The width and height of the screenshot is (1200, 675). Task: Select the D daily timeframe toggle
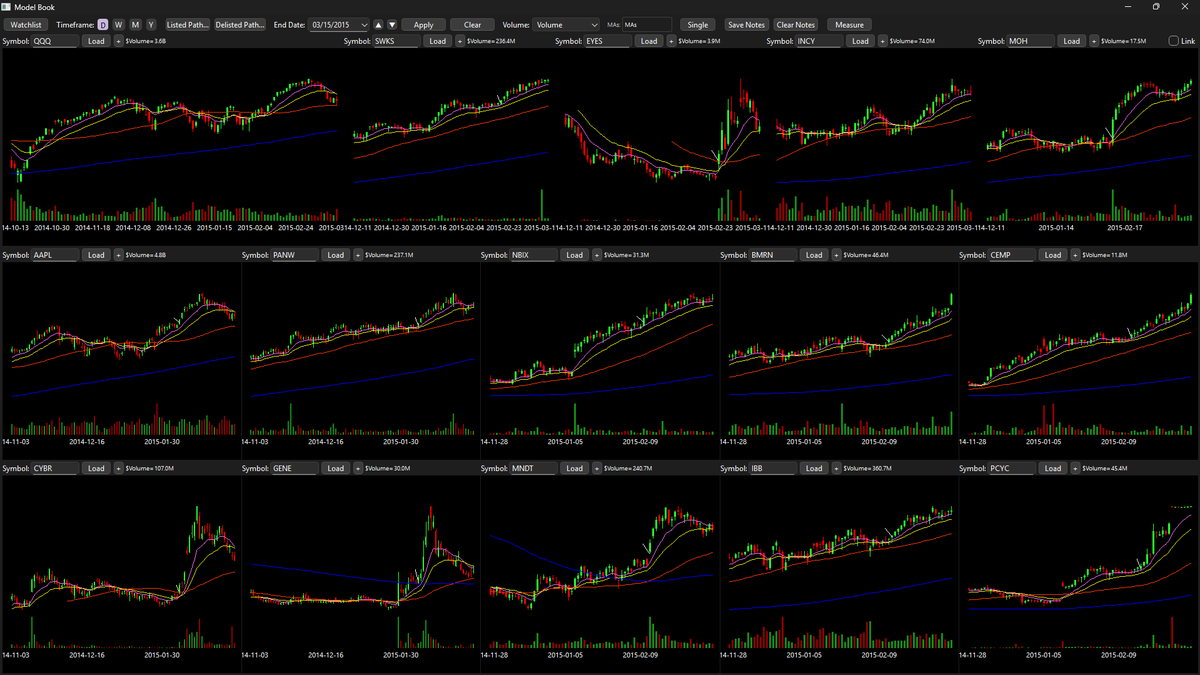102,24
